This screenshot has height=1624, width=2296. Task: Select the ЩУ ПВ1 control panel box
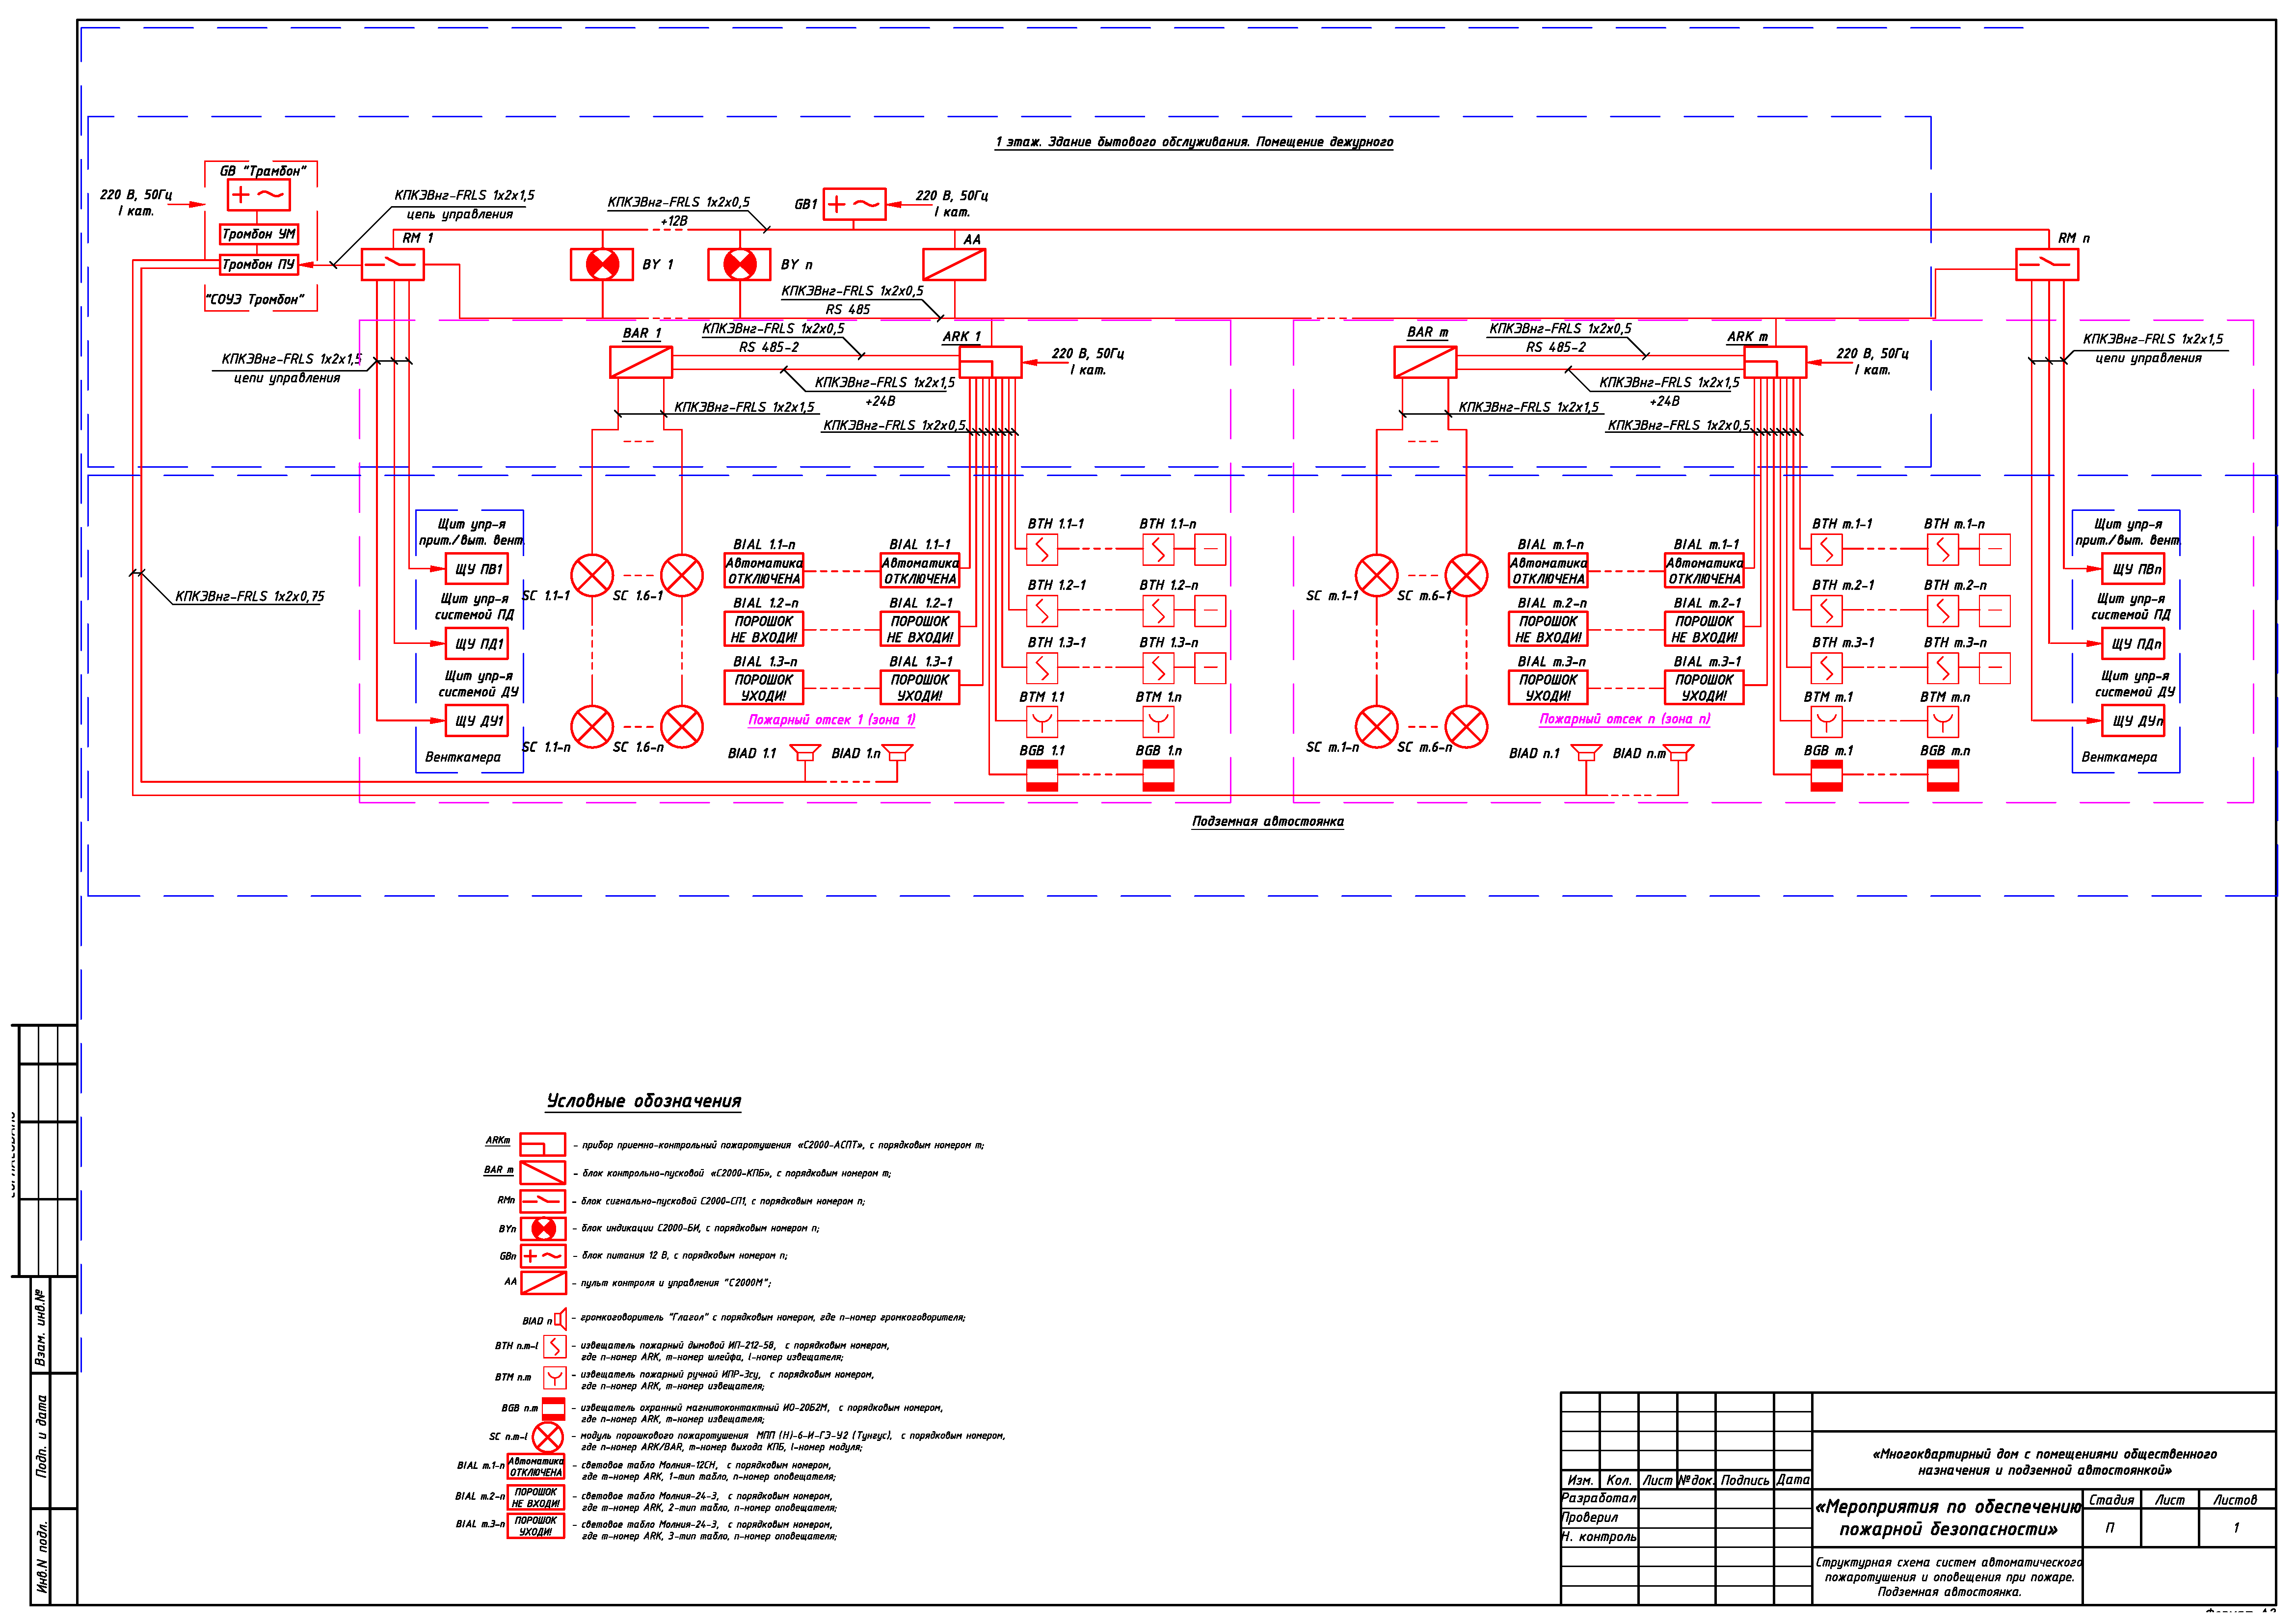(x=477, y=569)
